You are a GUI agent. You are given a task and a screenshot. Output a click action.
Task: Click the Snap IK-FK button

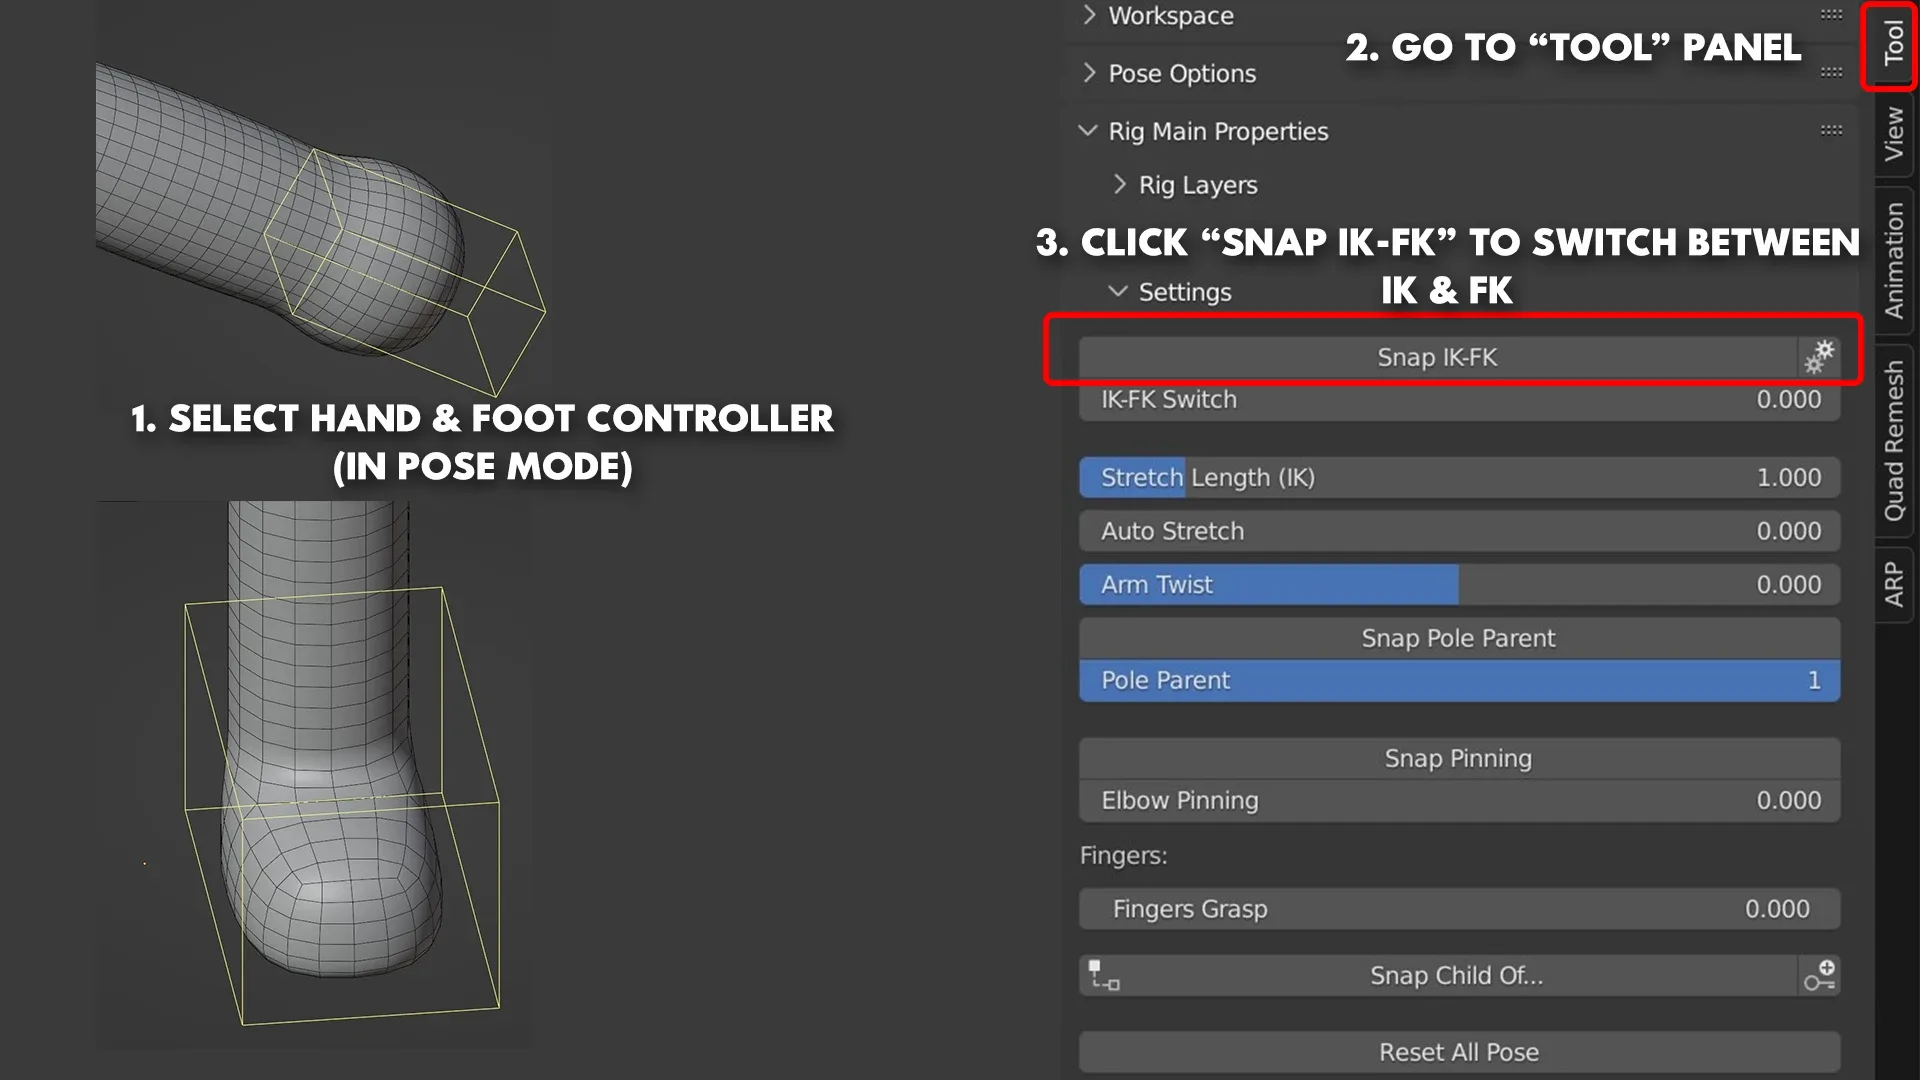1437,356
